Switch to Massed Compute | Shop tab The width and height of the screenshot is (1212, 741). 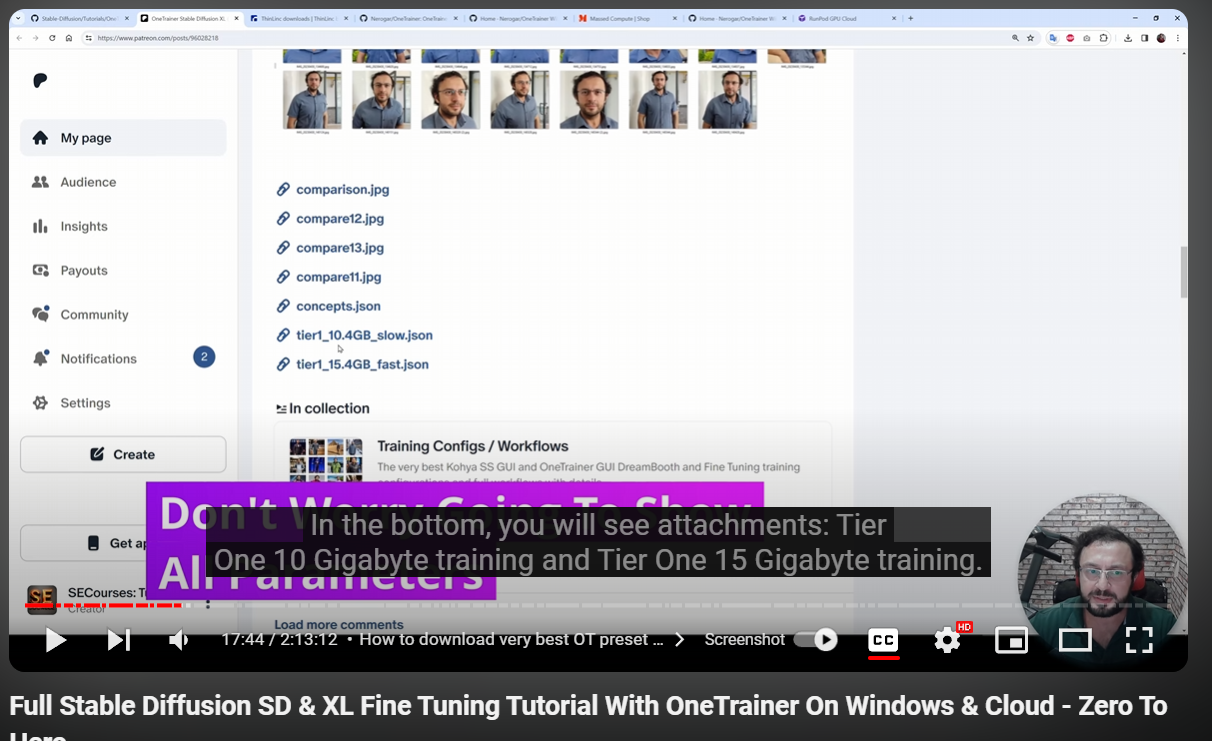point(627,18)
